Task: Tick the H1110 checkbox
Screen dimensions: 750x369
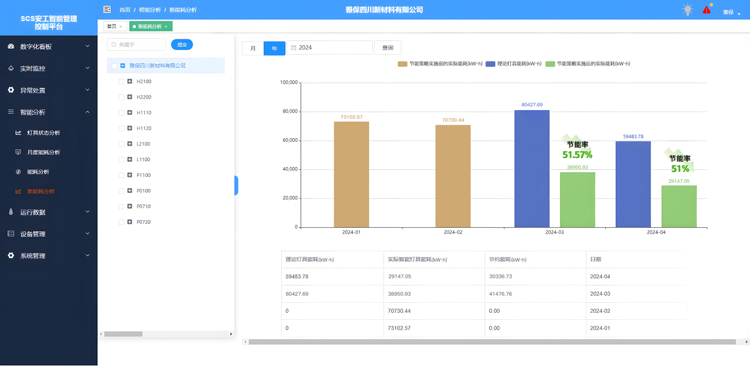Action: (121, 113)
